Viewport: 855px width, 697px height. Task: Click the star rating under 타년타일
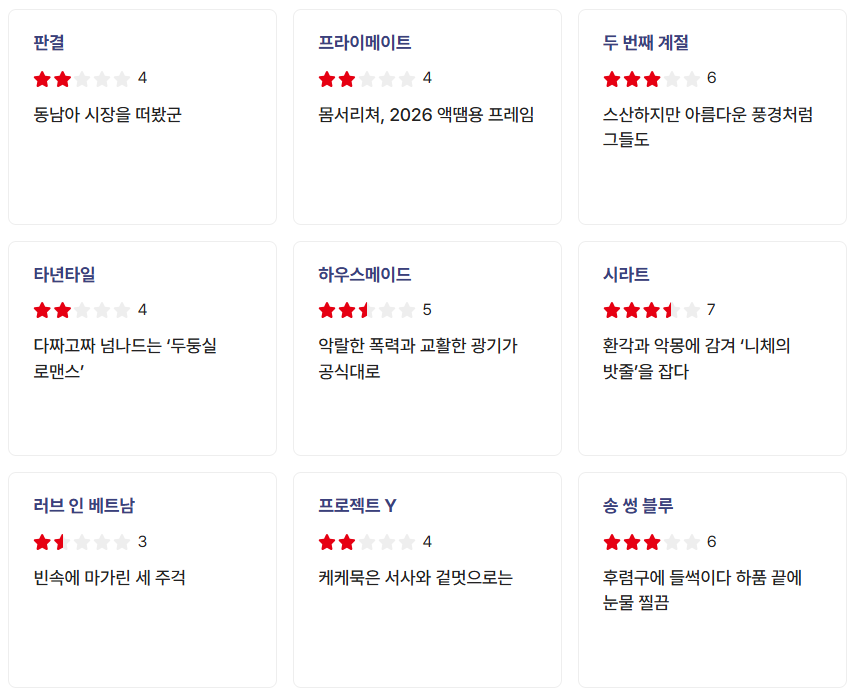pos(82,310)
